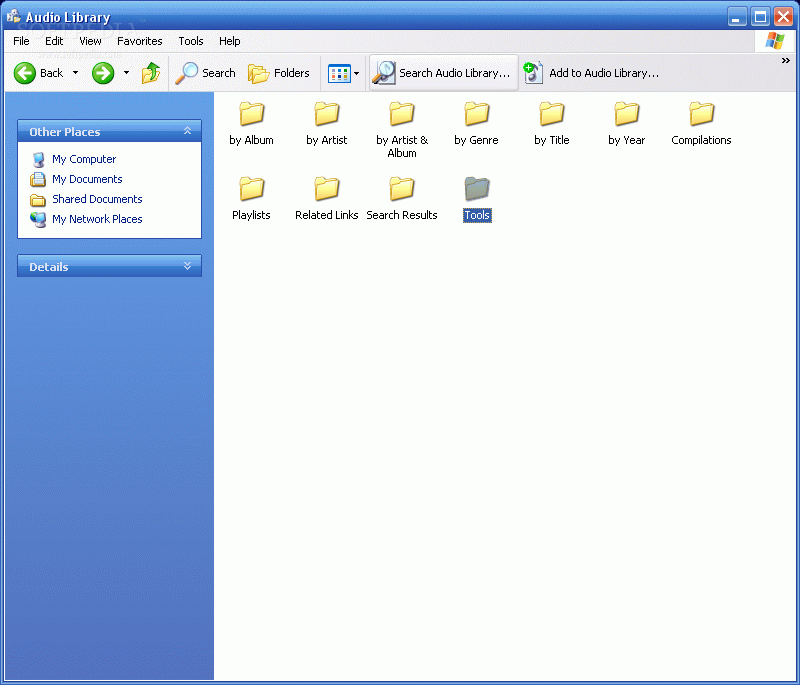Screen dimensions: 800x685
Task: Click the Views icon in toolbar
Action: point(339,73)
